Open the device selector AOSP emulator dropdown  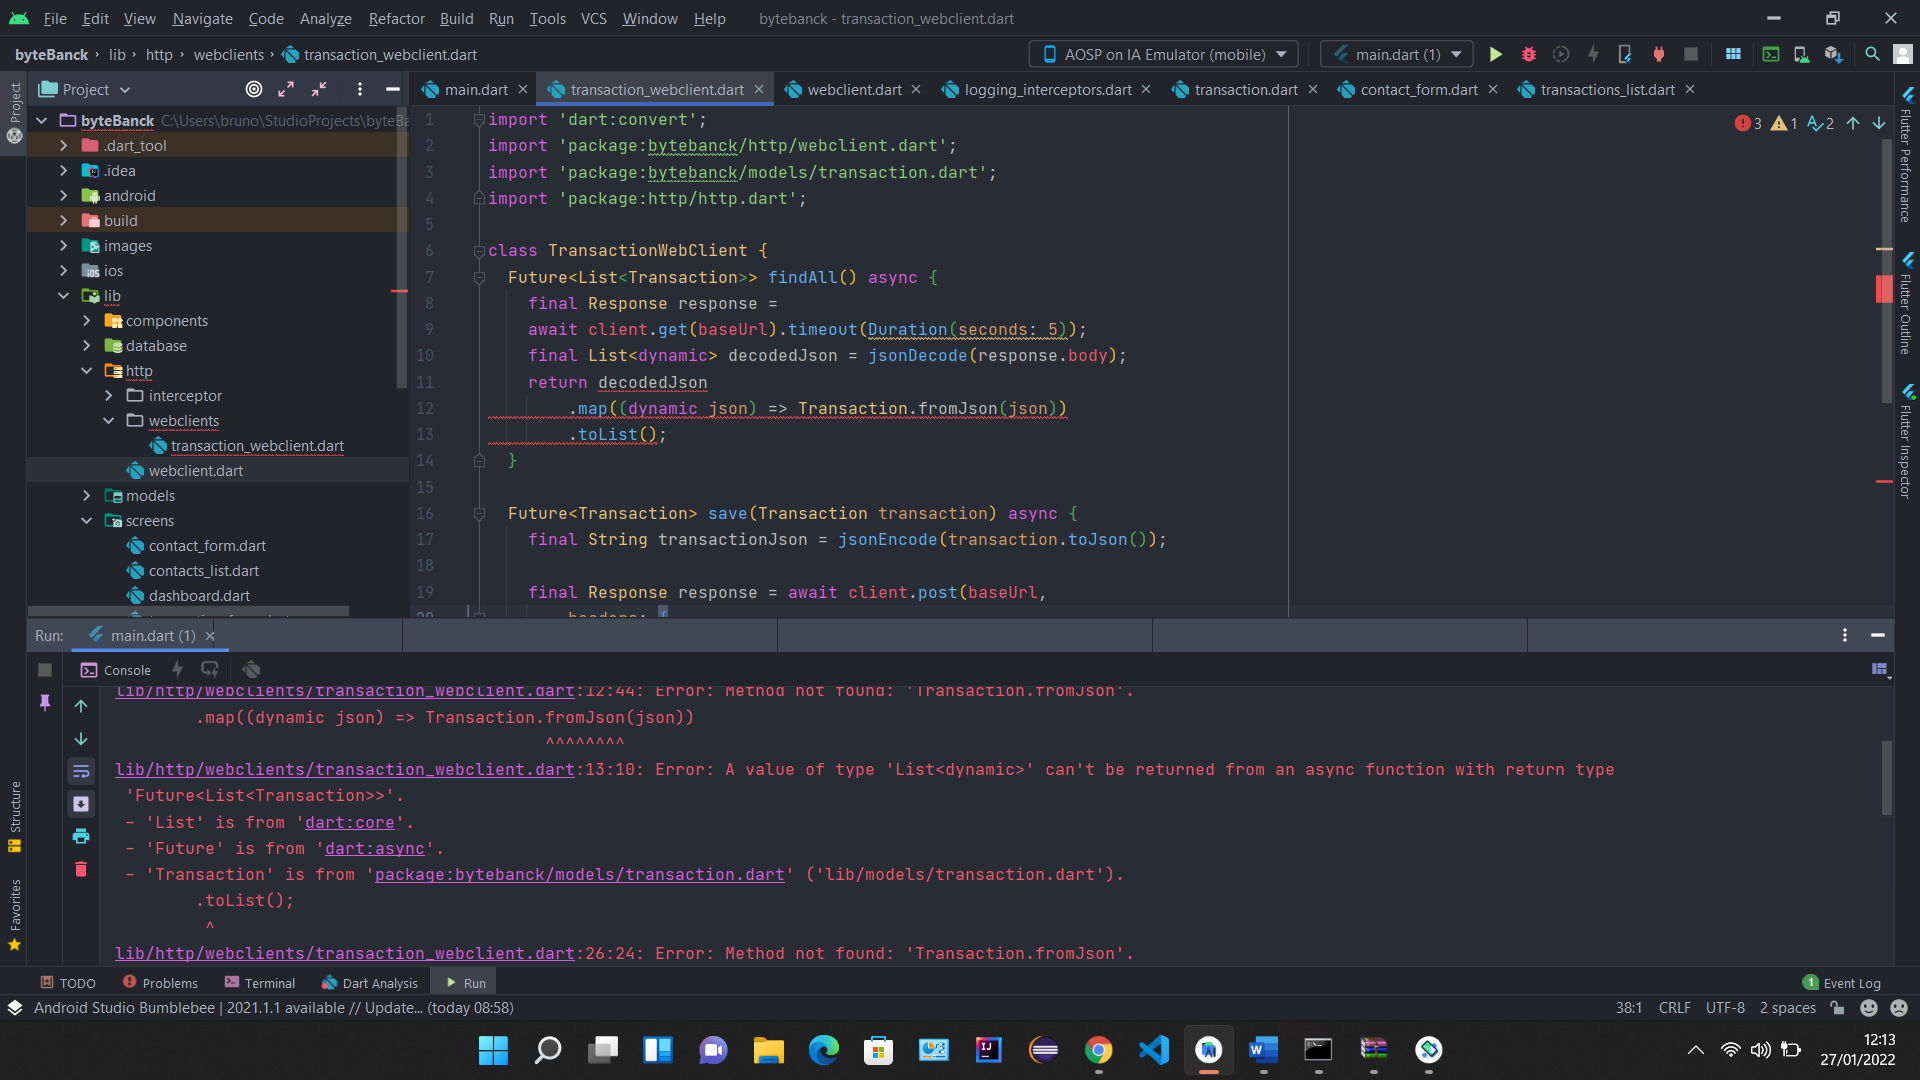pyautogui.click(x=1164, y=54)
